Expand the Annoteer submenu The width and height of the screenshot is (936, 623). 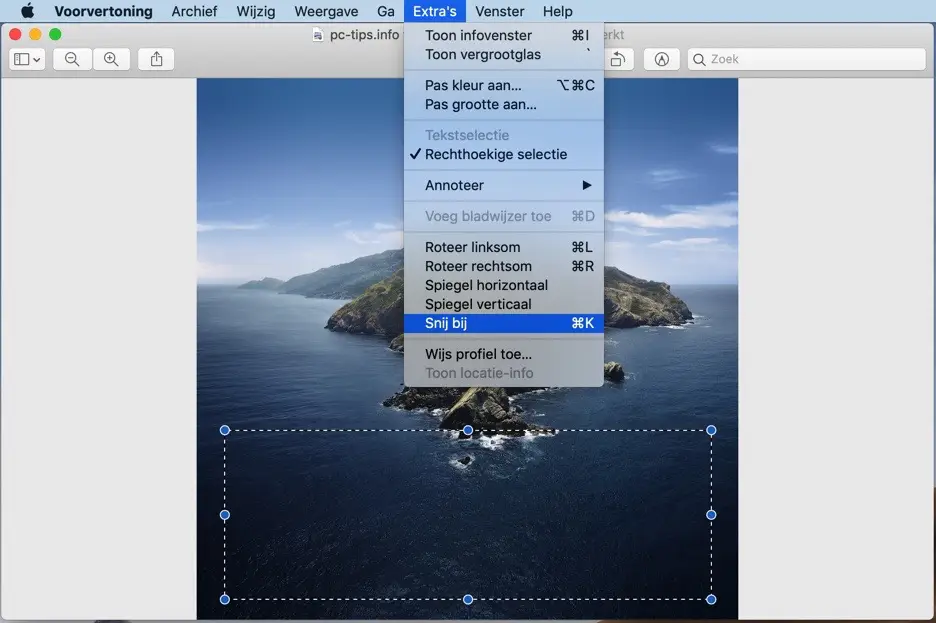click(x=504, y=185)
